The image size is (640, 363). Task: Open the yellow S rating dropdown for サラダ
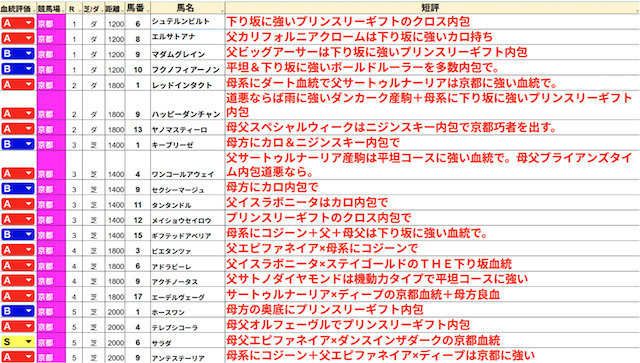(28, 341)
